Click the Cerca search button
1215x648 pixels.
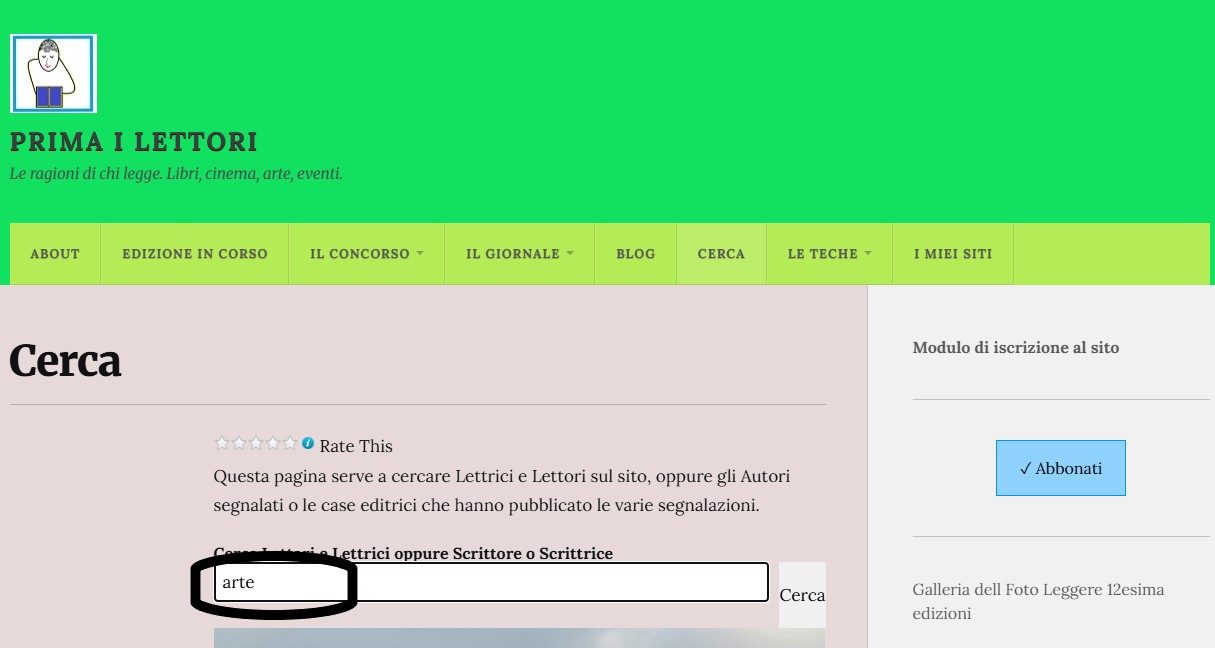pos(802,595)
